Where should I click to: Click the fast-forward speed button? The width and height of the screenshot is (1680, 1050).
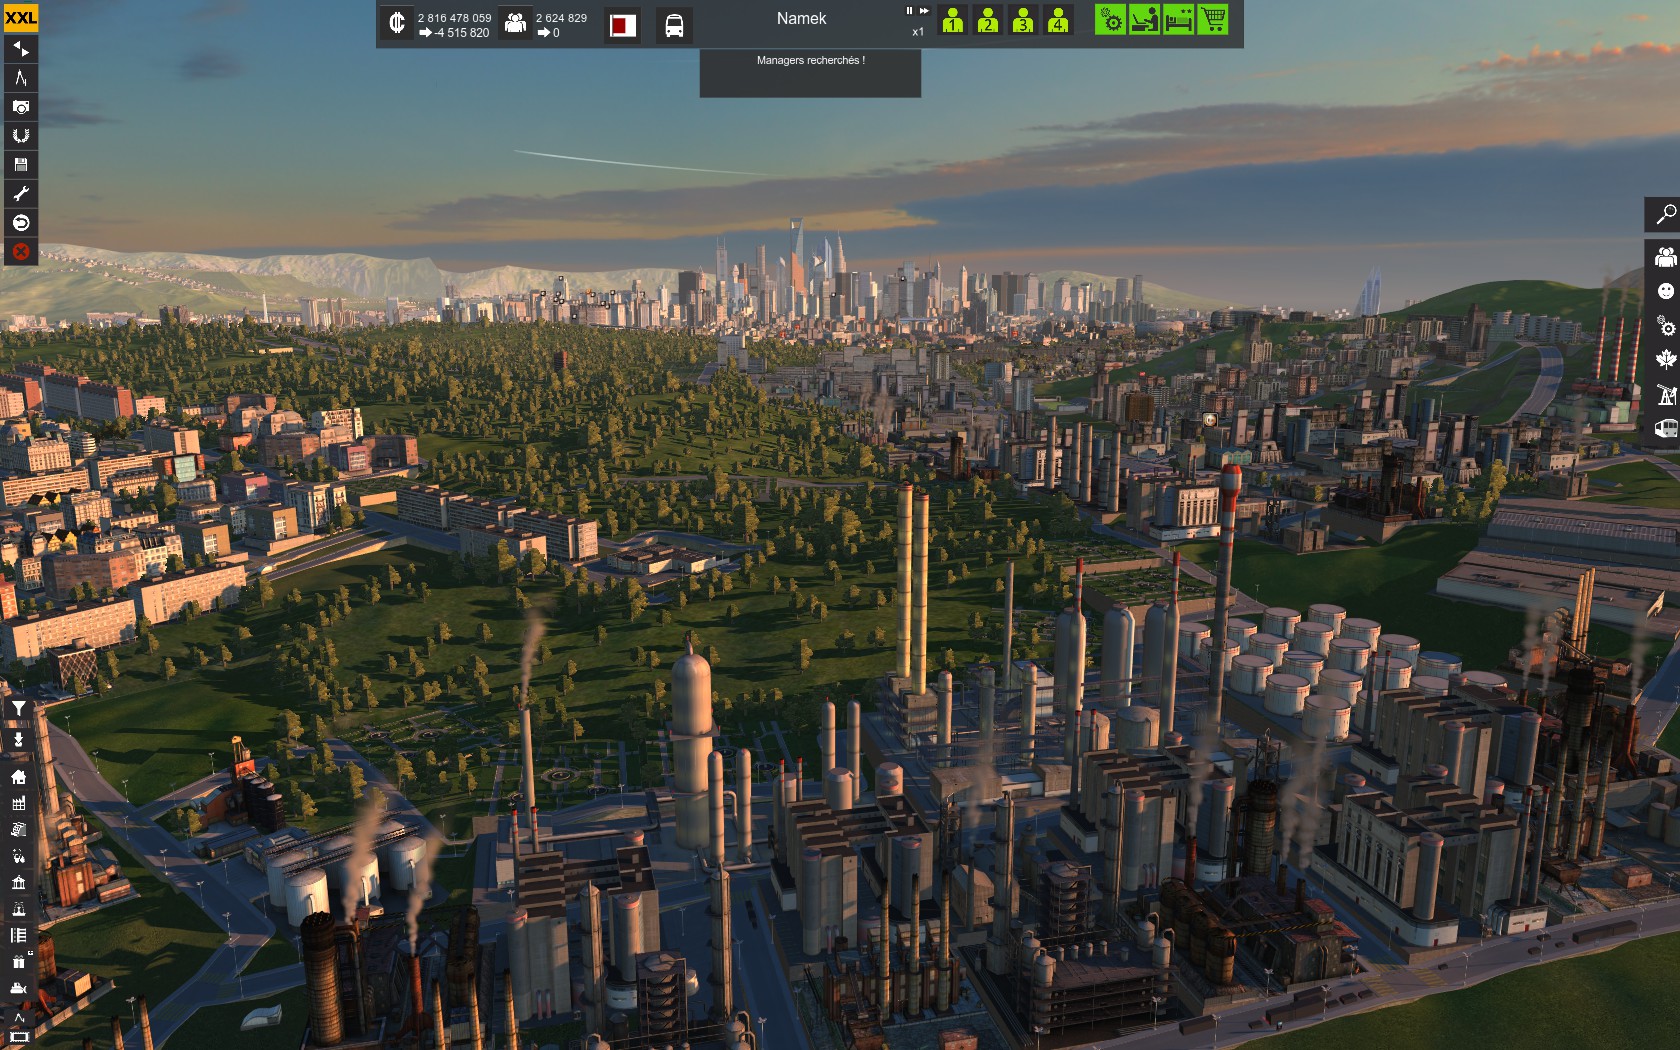[924, 11]
